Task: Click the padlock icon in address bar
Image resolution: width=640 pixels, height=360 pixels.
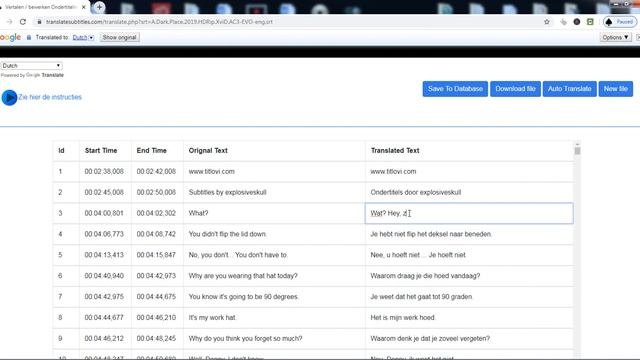Action: click(39, 22)
